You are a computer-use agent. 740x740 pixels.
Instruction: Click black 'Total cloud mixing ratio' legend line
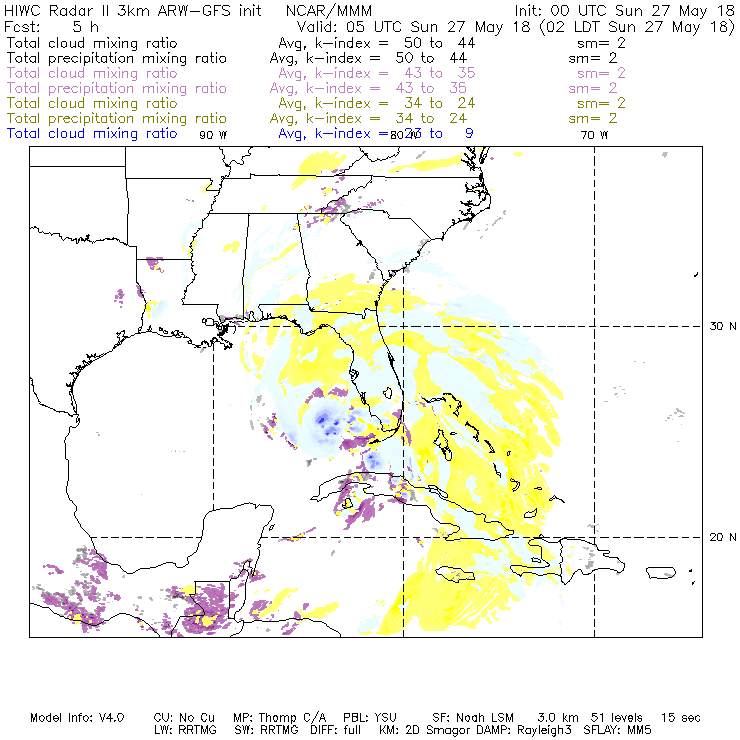click(x=92, y=43)
